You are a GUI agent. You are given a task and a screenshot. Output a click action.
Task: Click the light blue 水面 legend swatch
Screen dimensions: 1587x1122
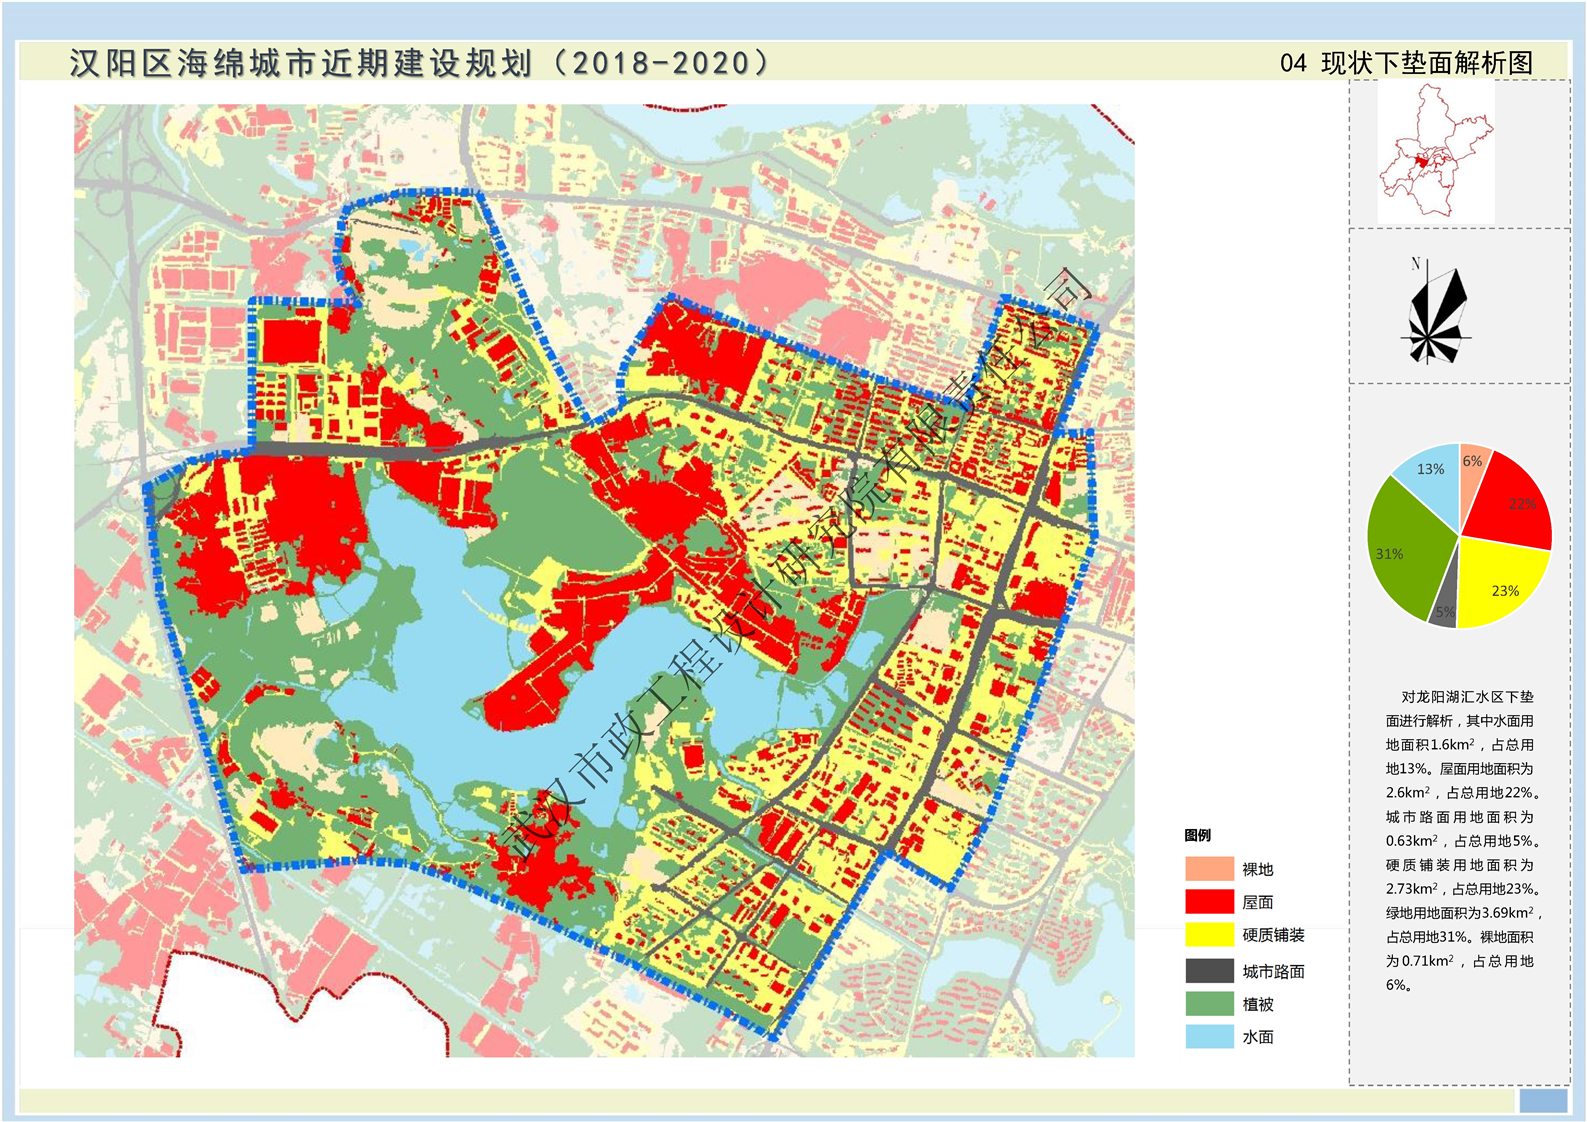pos(1209,1037)
